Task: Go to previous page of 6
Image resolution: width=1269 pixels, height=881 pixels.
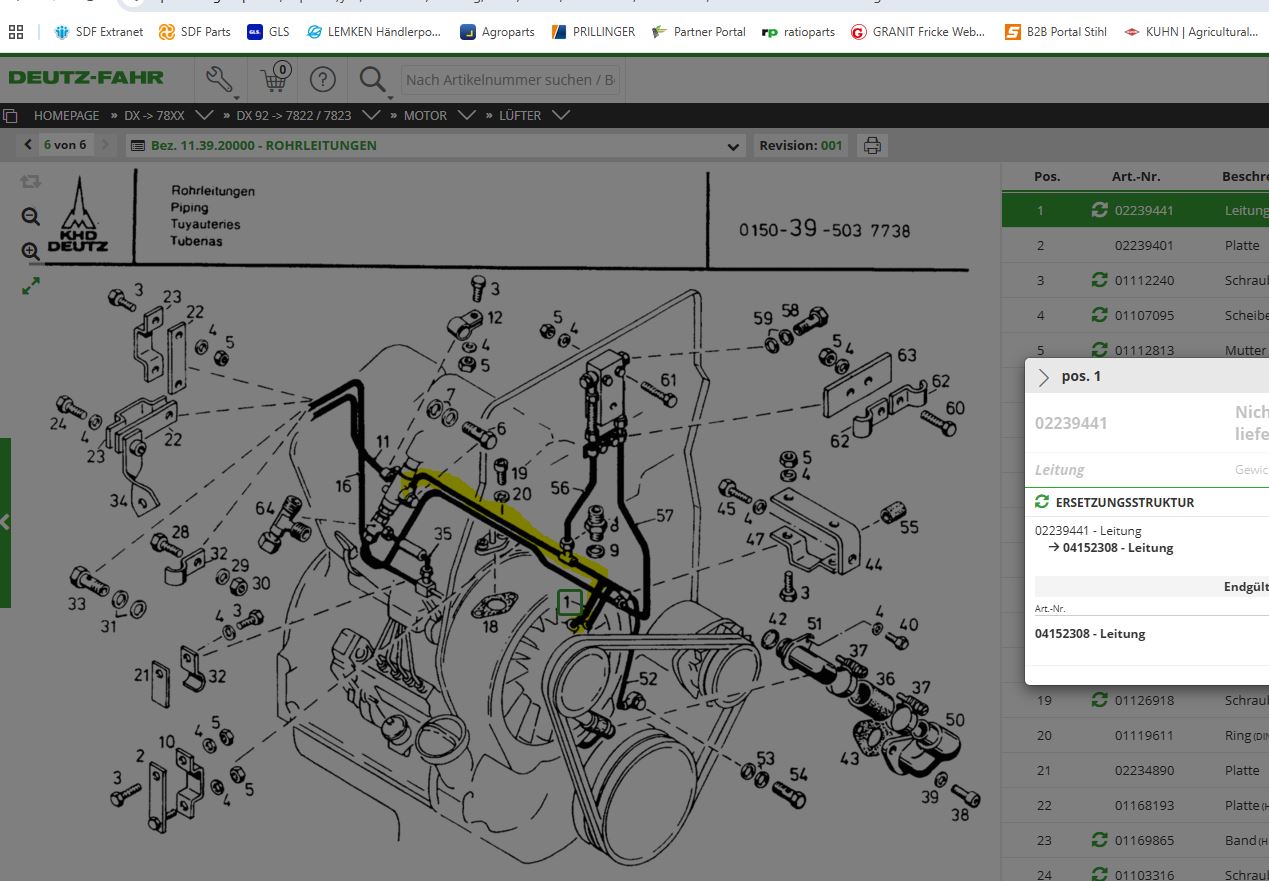Action: tap(28, 145)
